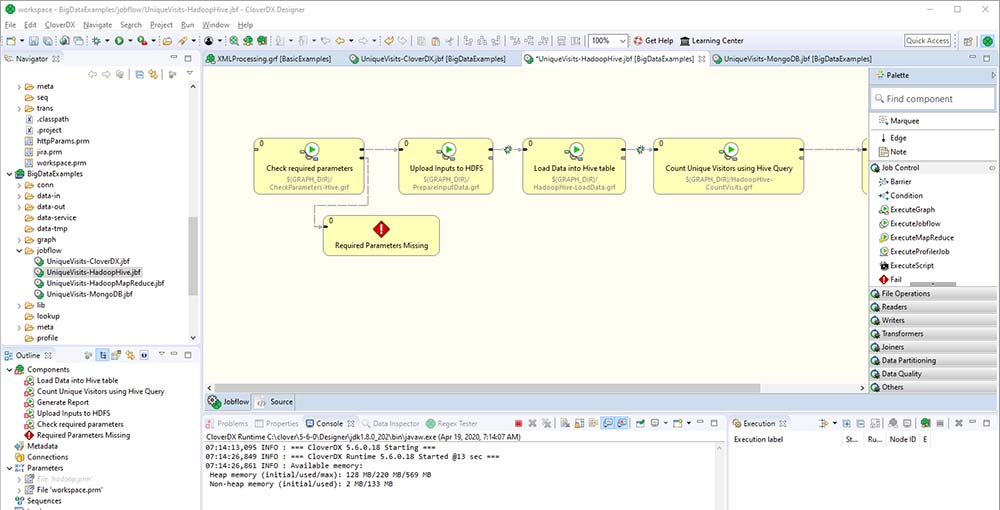Expand the Readers palette drawer
1000x510 pixels.
pyautogui.click(x=933, y=307)
